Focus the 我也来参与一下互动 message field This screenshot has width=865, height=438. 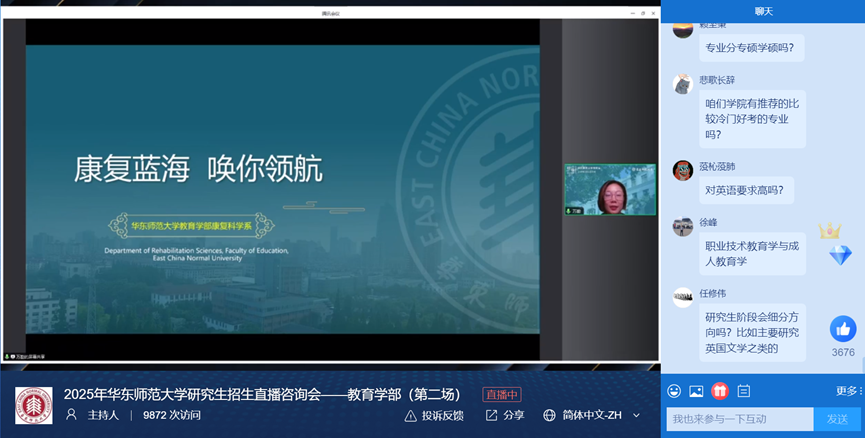740,419
